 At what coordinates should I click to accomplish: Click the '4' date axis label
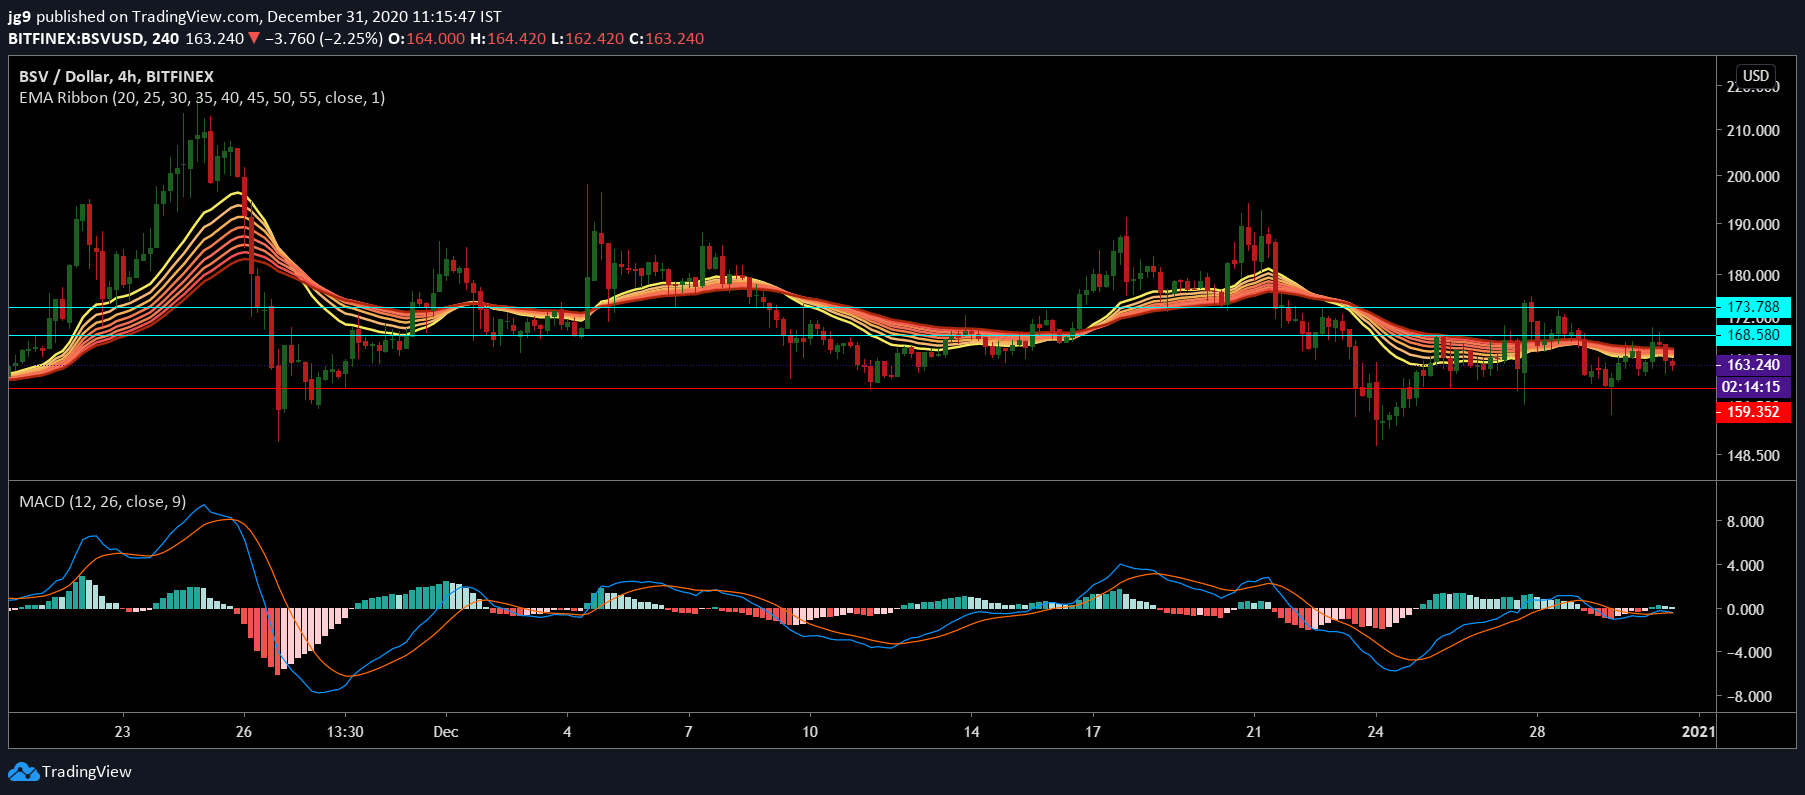pos(567,732)
